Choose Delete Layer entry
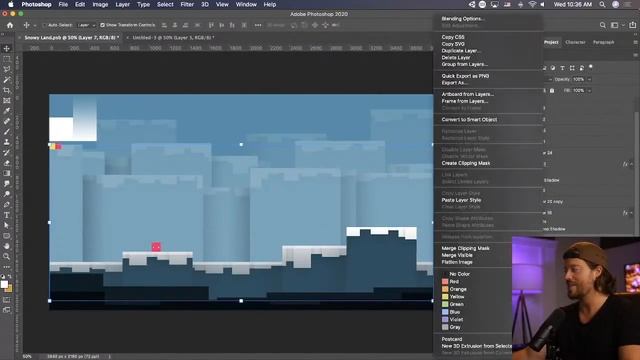The height and width of the screenshot is (360, 640). pyautogui.click(x=456, y=58)
